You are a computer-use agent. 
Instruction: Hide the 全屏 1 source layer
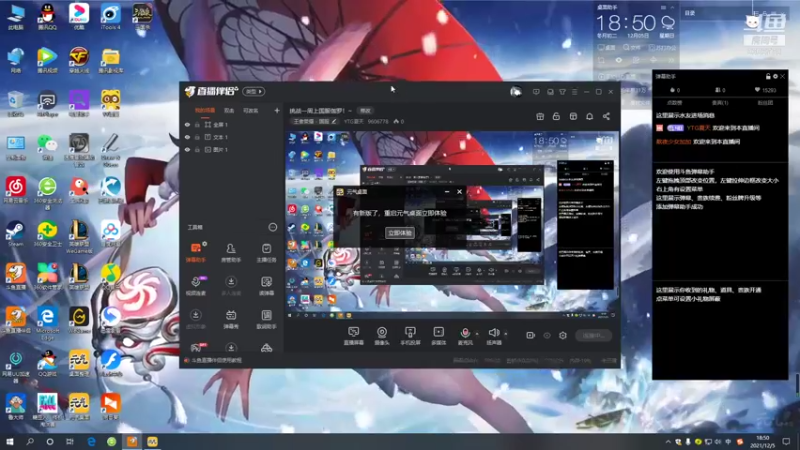[187, 124]
